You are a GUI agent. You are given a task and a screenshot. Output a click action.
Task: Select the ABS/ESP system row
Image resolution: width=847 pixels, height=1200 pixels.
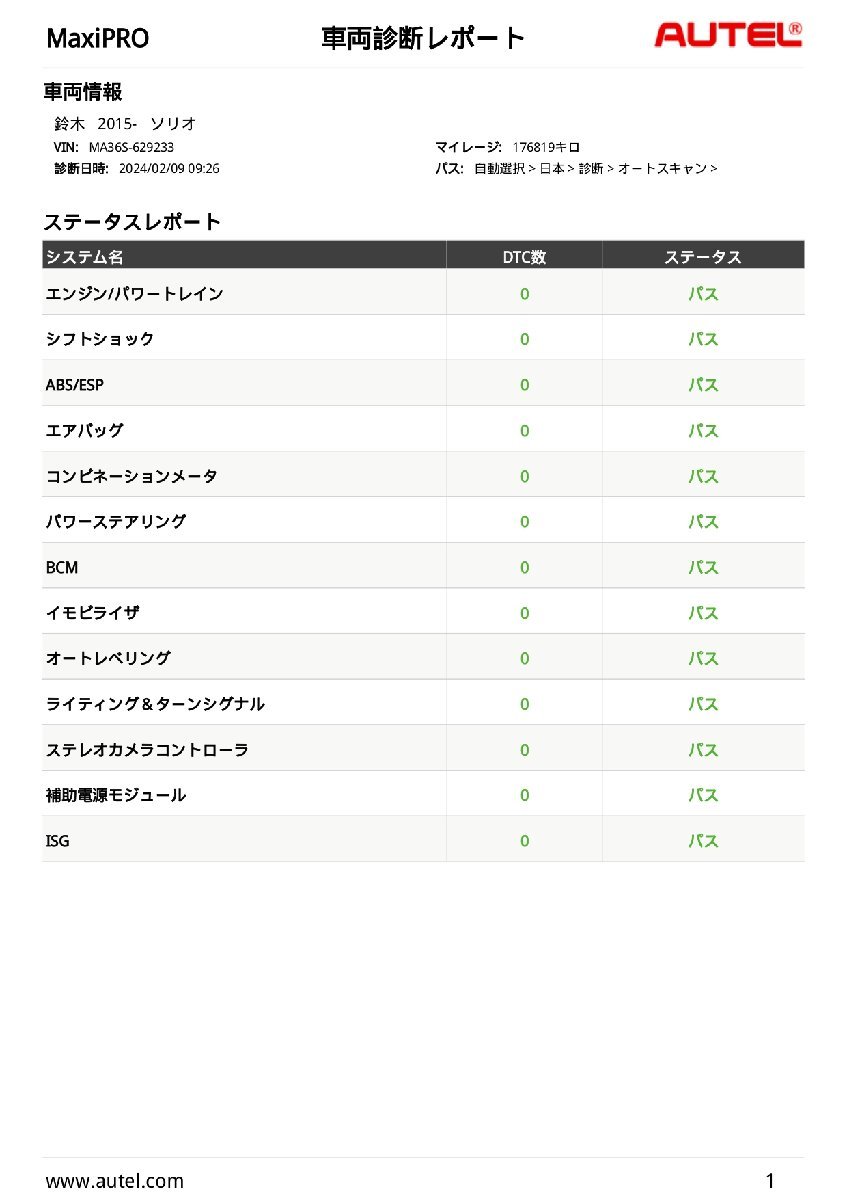click(x=75, y=385)
